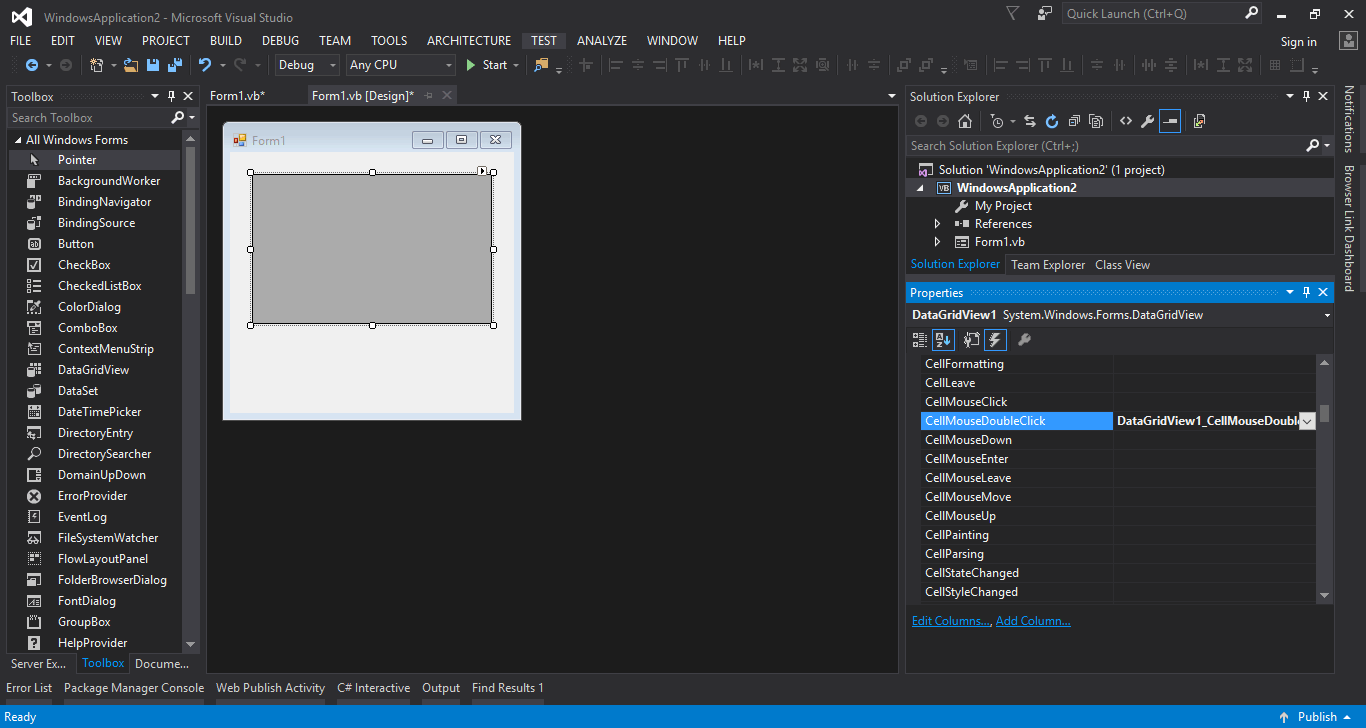
Task: Show Properties list in Properties window
Action: [972, 340]
